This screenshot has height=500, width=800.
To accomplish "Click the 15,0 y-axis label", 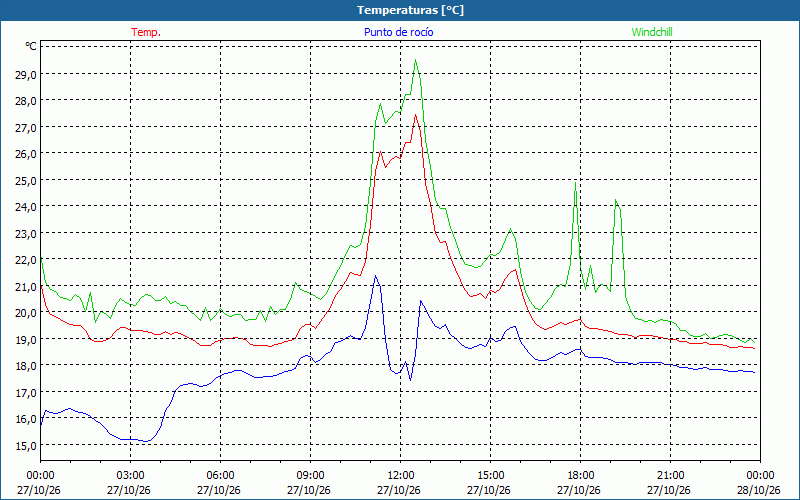I will [x=25, y=445].
